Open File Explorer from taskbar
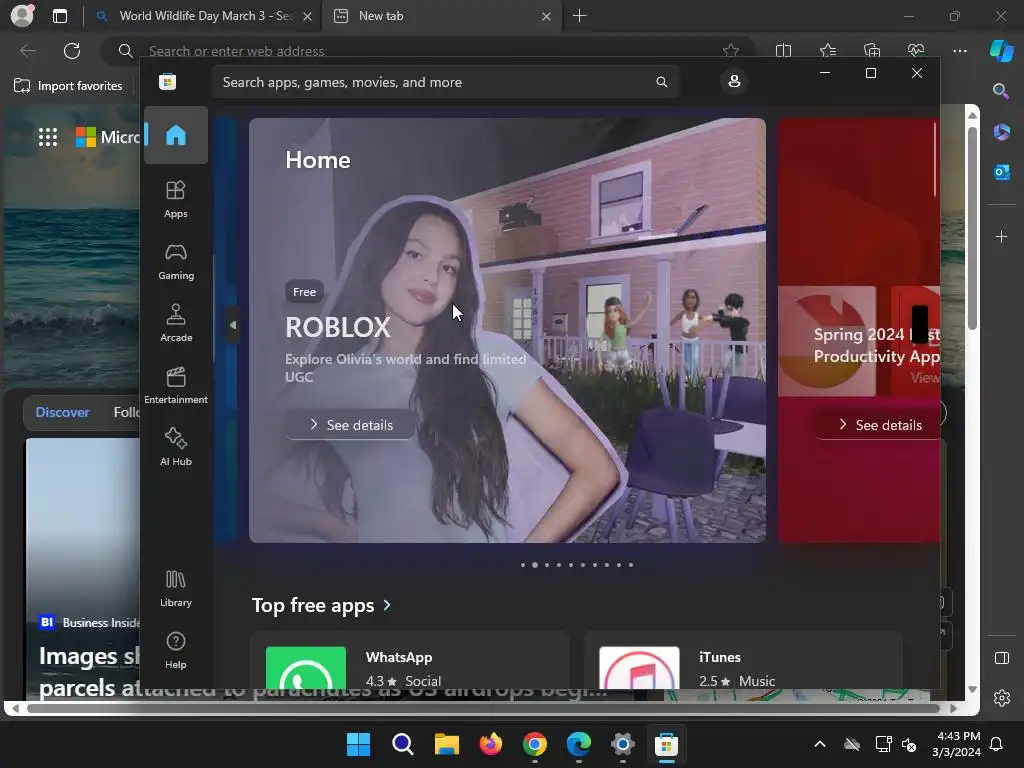The height and width of the screenshot is (768, 1024). click(447, 744)
